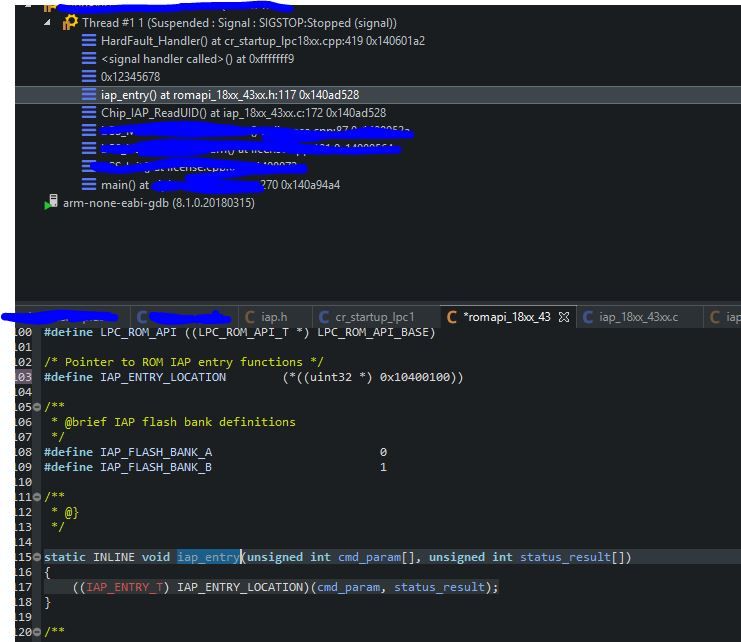Activate the *romapi_18xx_43 editor tab
The width and height of the screenshot is (741, 642).
(x=506, y=317)
